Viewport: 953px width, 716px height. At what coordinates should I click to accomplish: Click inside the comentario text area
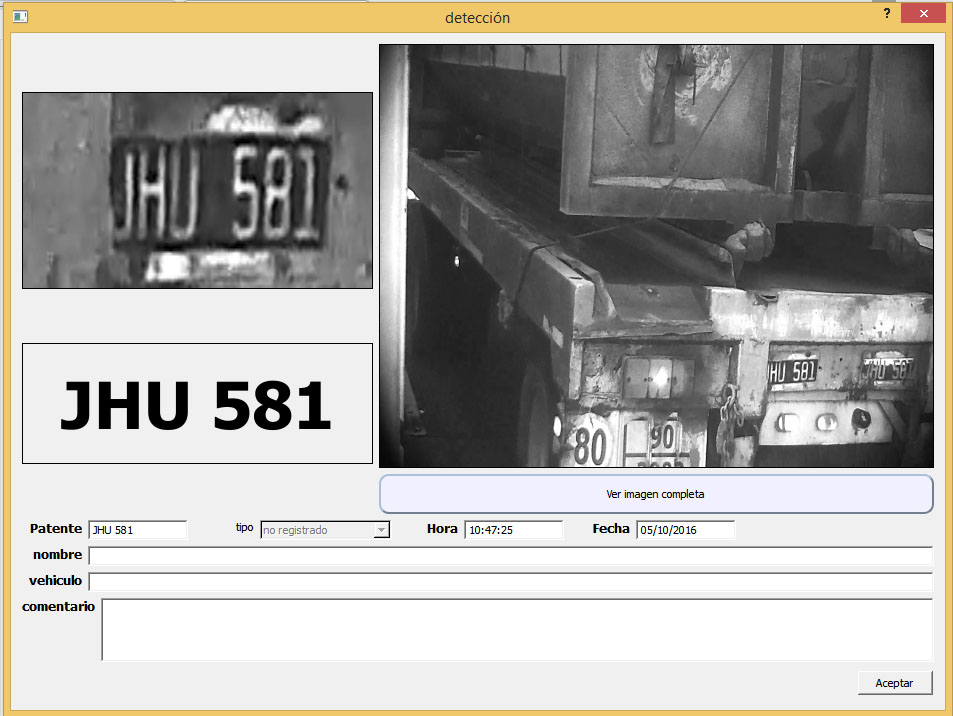pyautogui.click(x=517, y=630)
